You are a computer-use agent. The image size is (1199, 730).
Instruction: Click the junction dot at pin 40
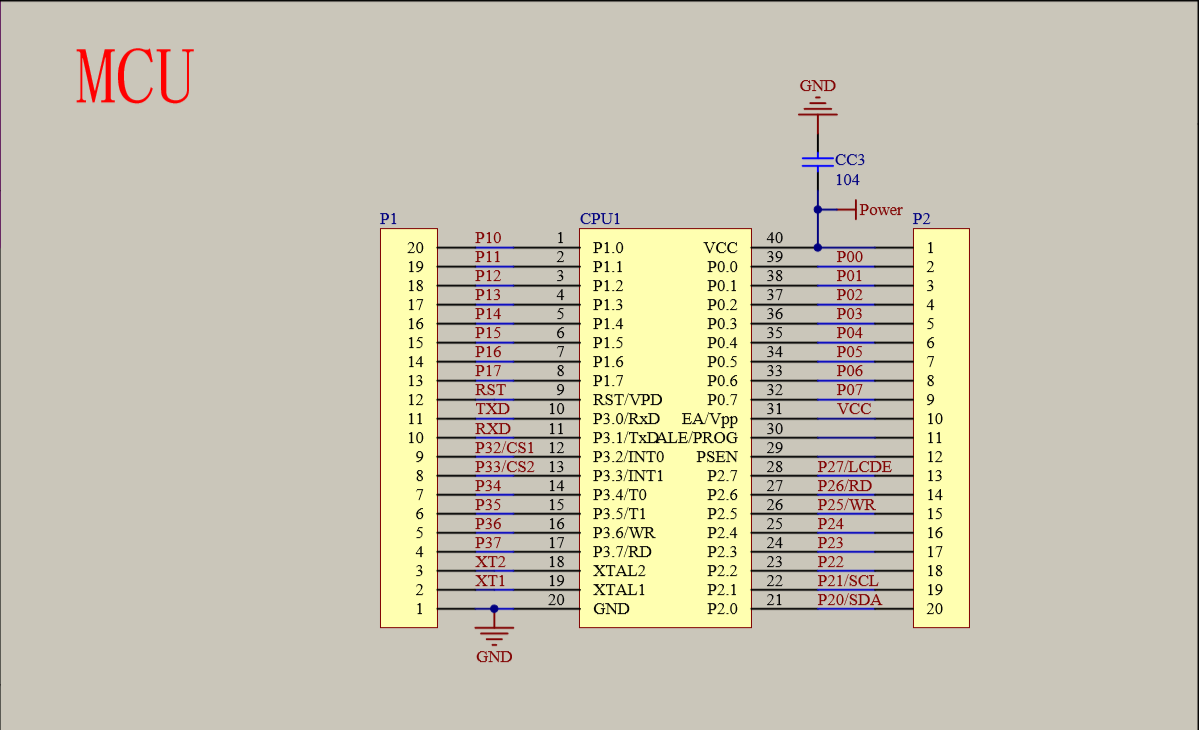coord(817,247)
